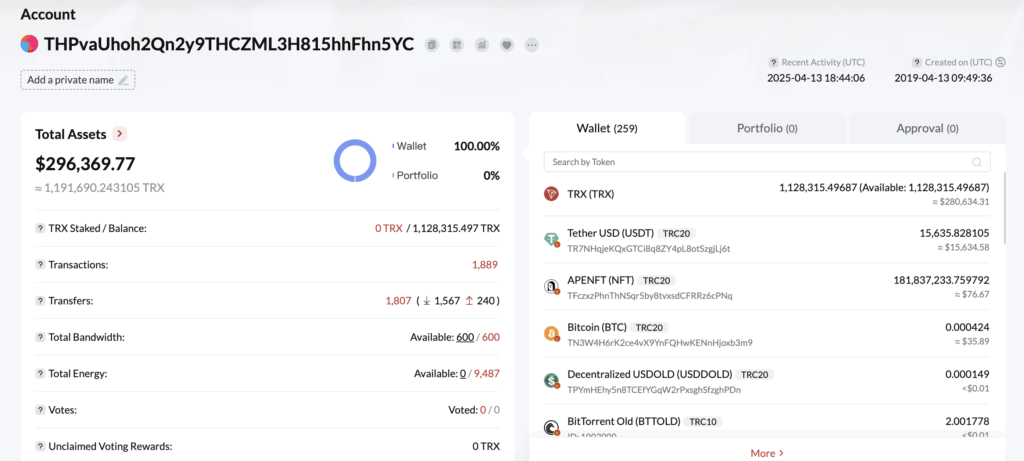Viewport: 1024px width, 461px height.
Task: Click help icon next to Total Bandwidth
Action: click(40, 338)
